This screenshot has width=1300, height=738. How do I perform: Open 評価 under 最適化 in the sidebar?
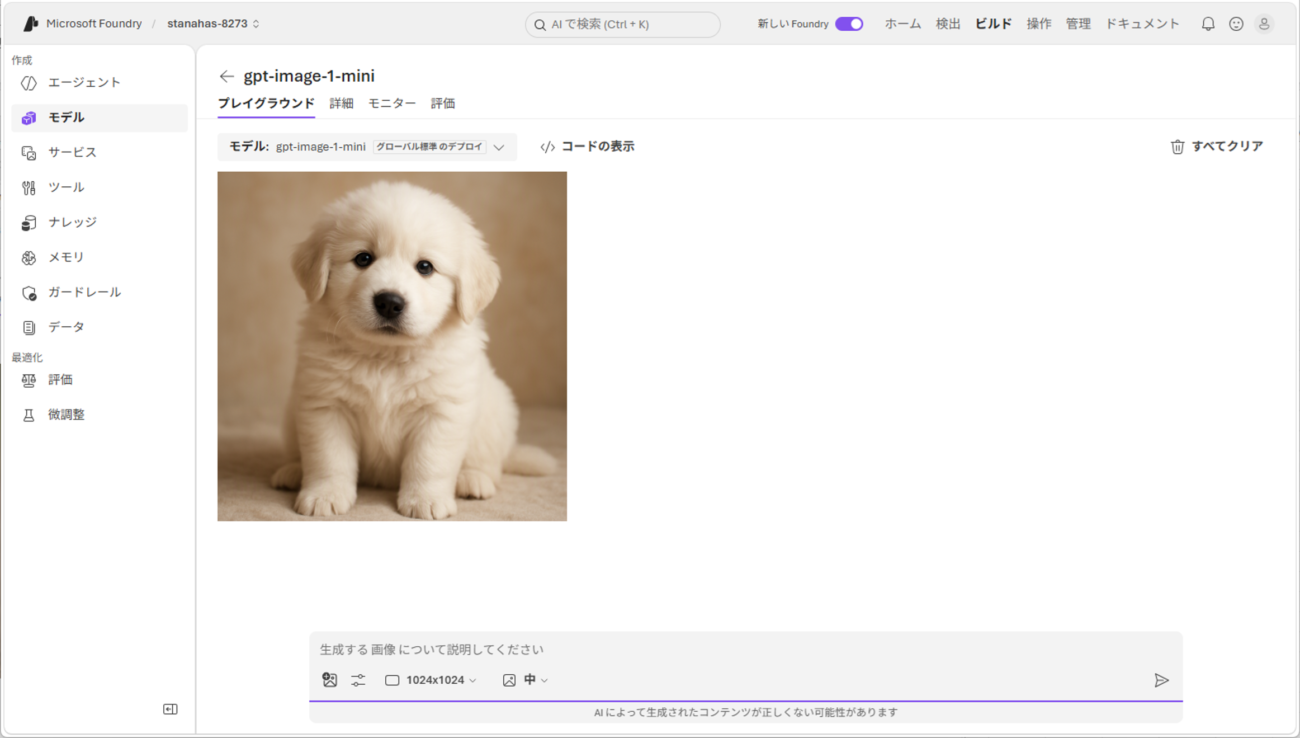click(x=99, y=380)
